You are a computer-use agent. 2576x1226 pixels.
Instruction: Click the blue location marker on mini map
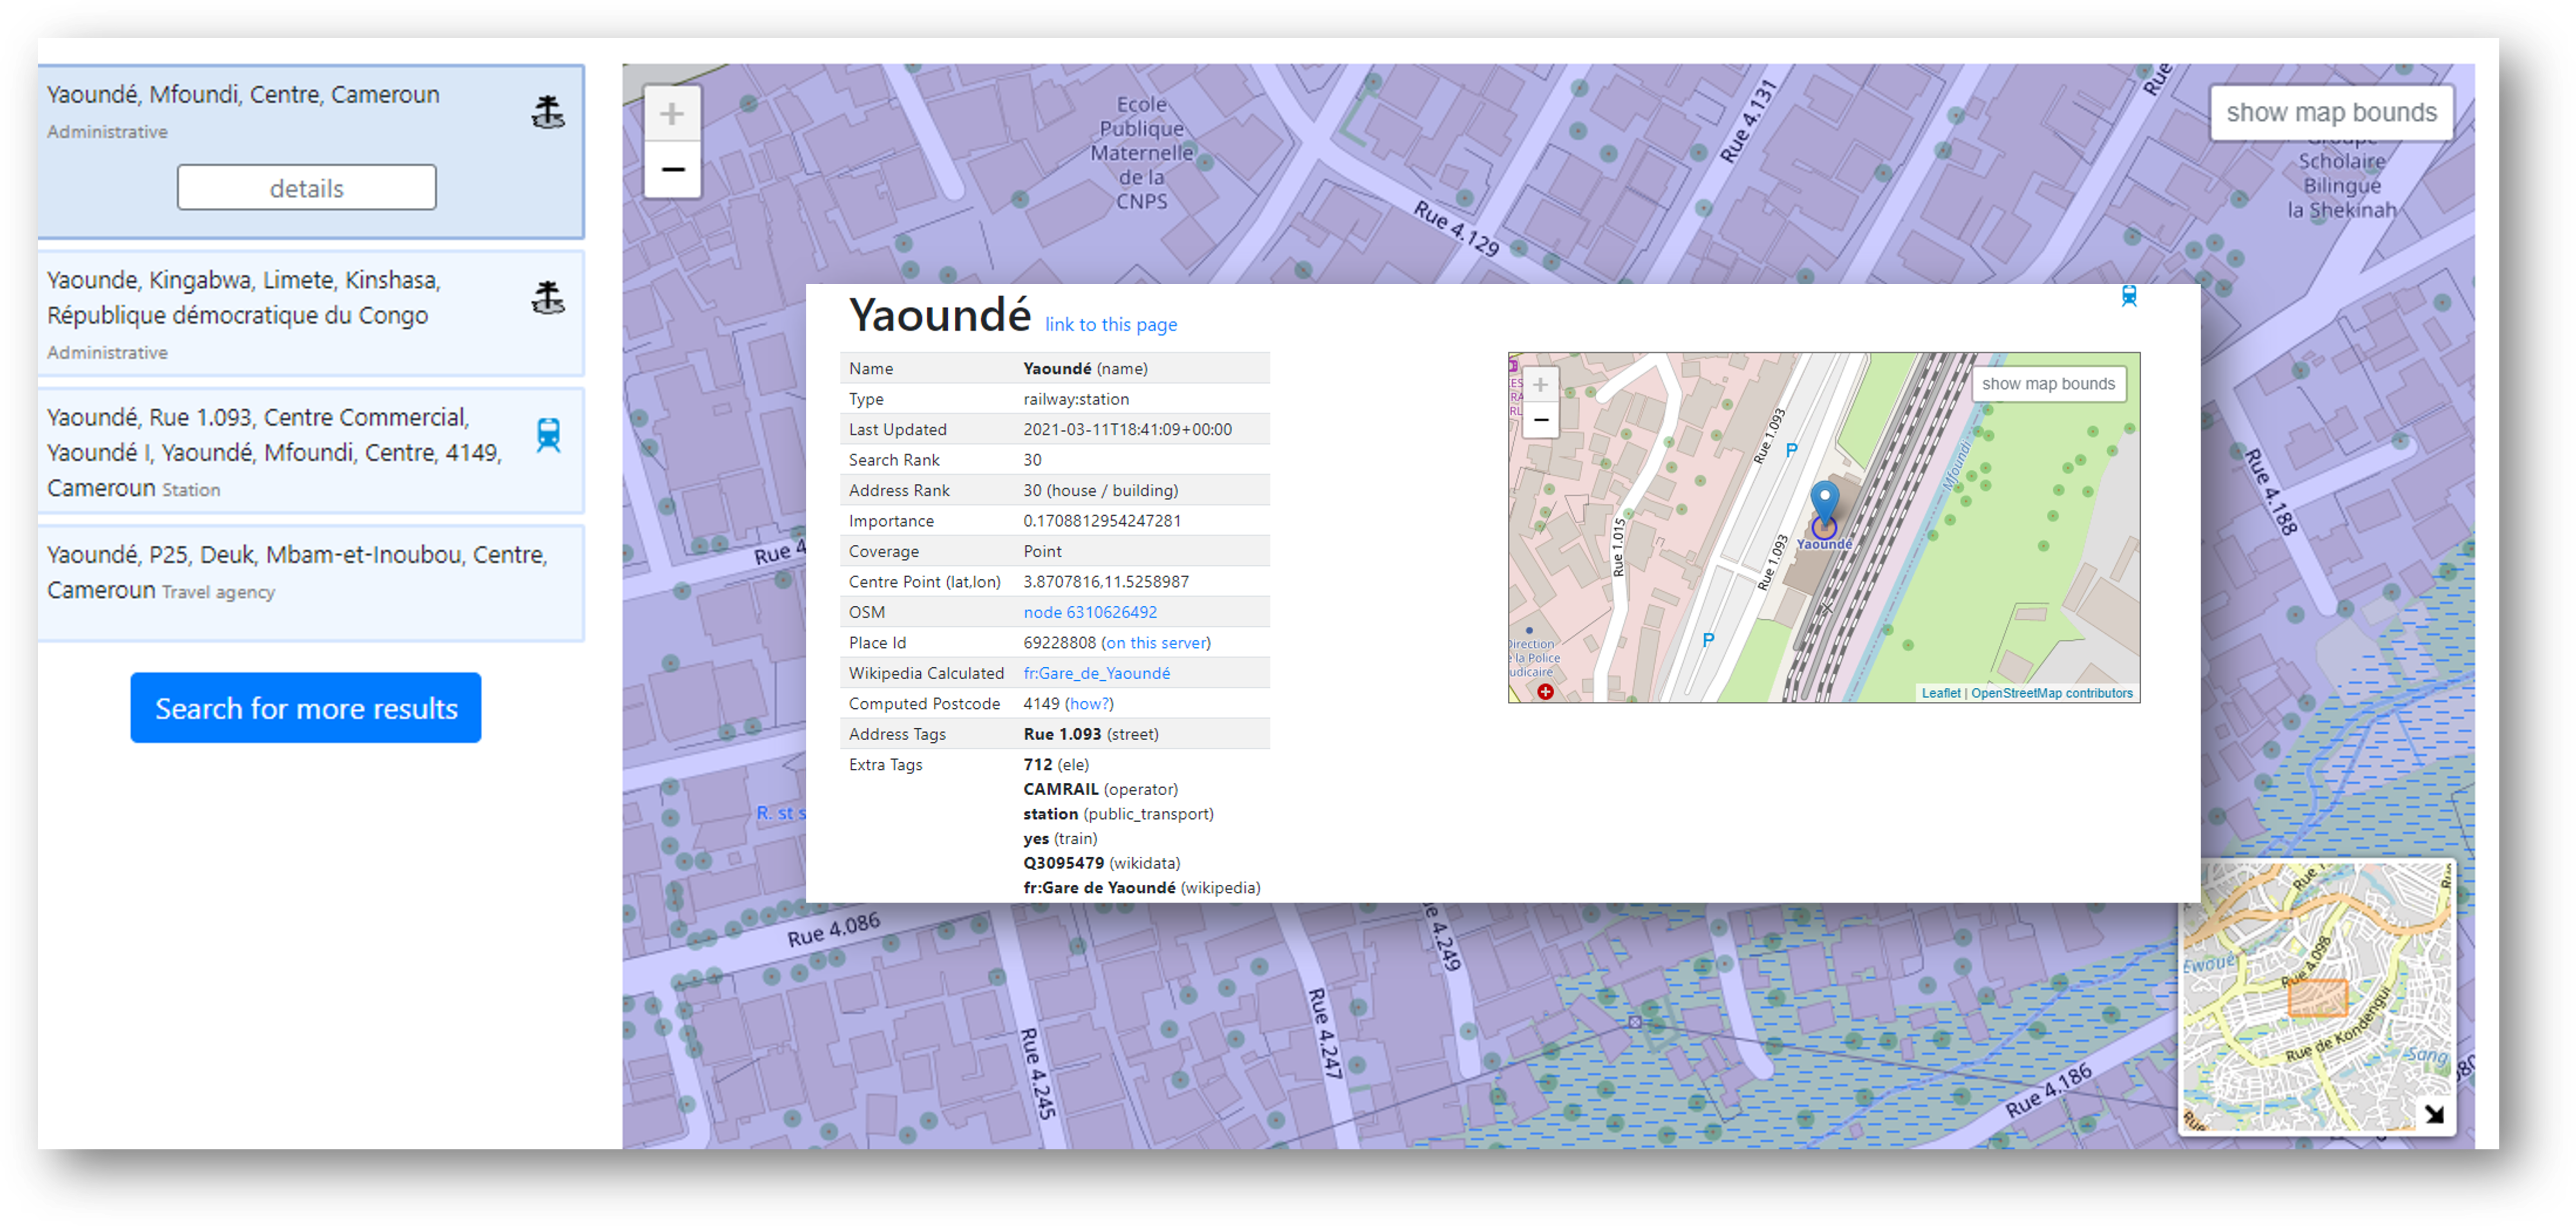pos(1825,502)
